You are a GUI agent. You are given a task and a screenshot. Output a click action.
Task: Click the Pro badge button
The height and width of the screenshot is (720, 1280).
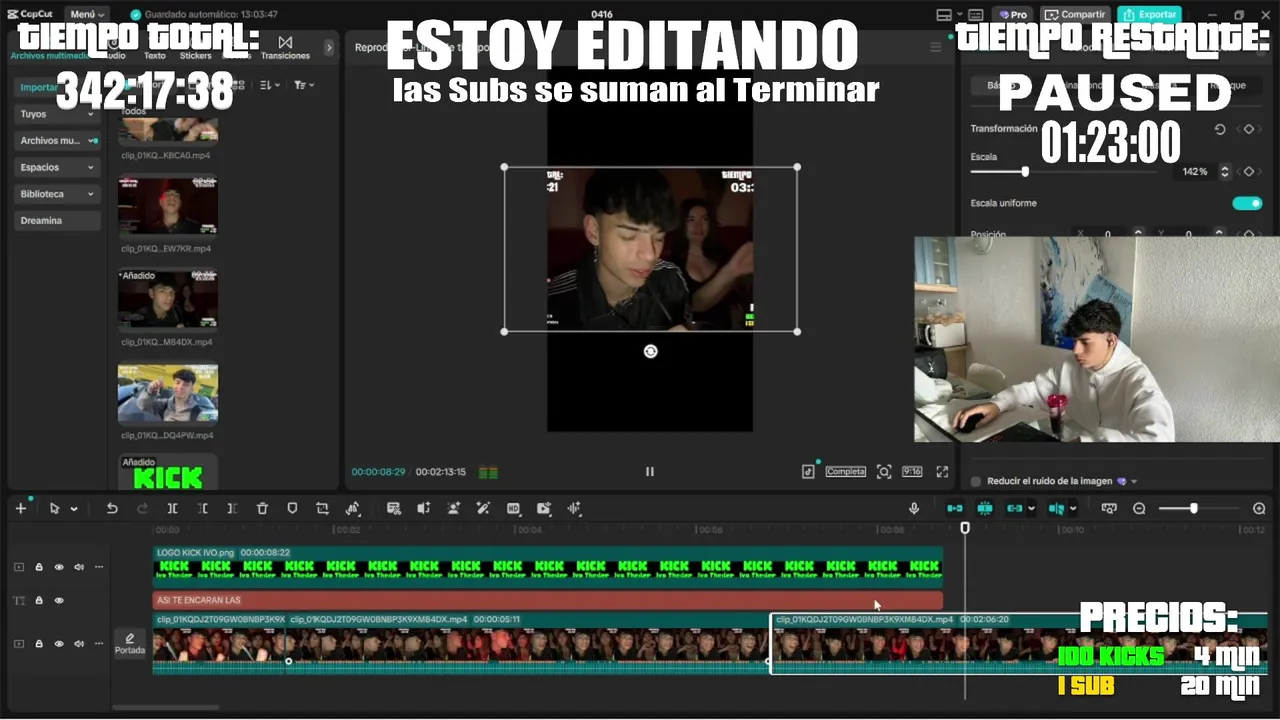click(1012, 14)
